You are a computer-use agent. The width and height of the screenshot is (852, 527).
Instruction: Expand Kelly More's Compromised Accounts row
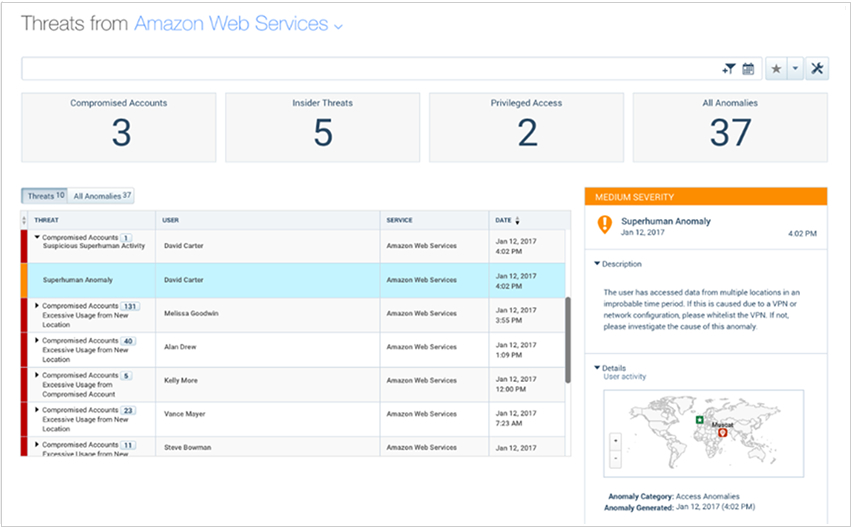[x=37, y=375]
